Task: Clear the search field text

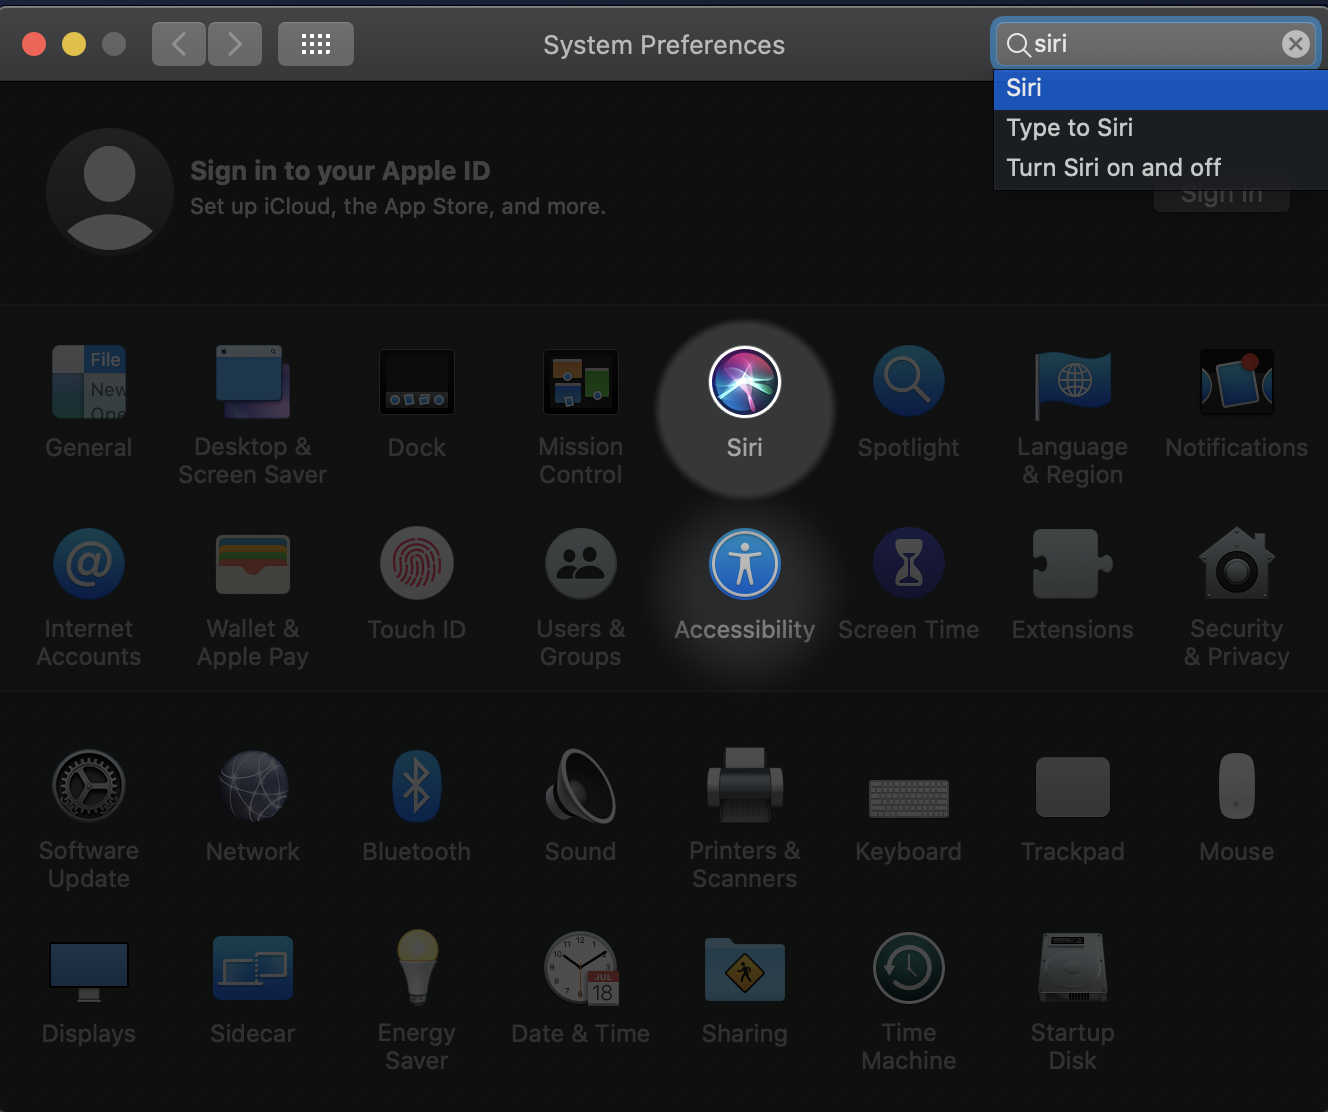Action: 1295,44
